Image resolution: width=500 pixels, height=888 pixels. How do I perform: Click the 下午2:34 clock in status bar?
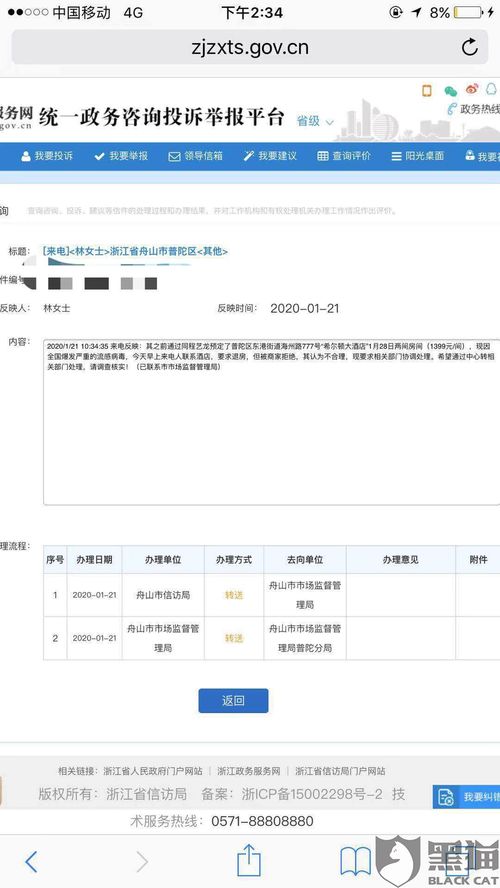click(x=252, y=12)
